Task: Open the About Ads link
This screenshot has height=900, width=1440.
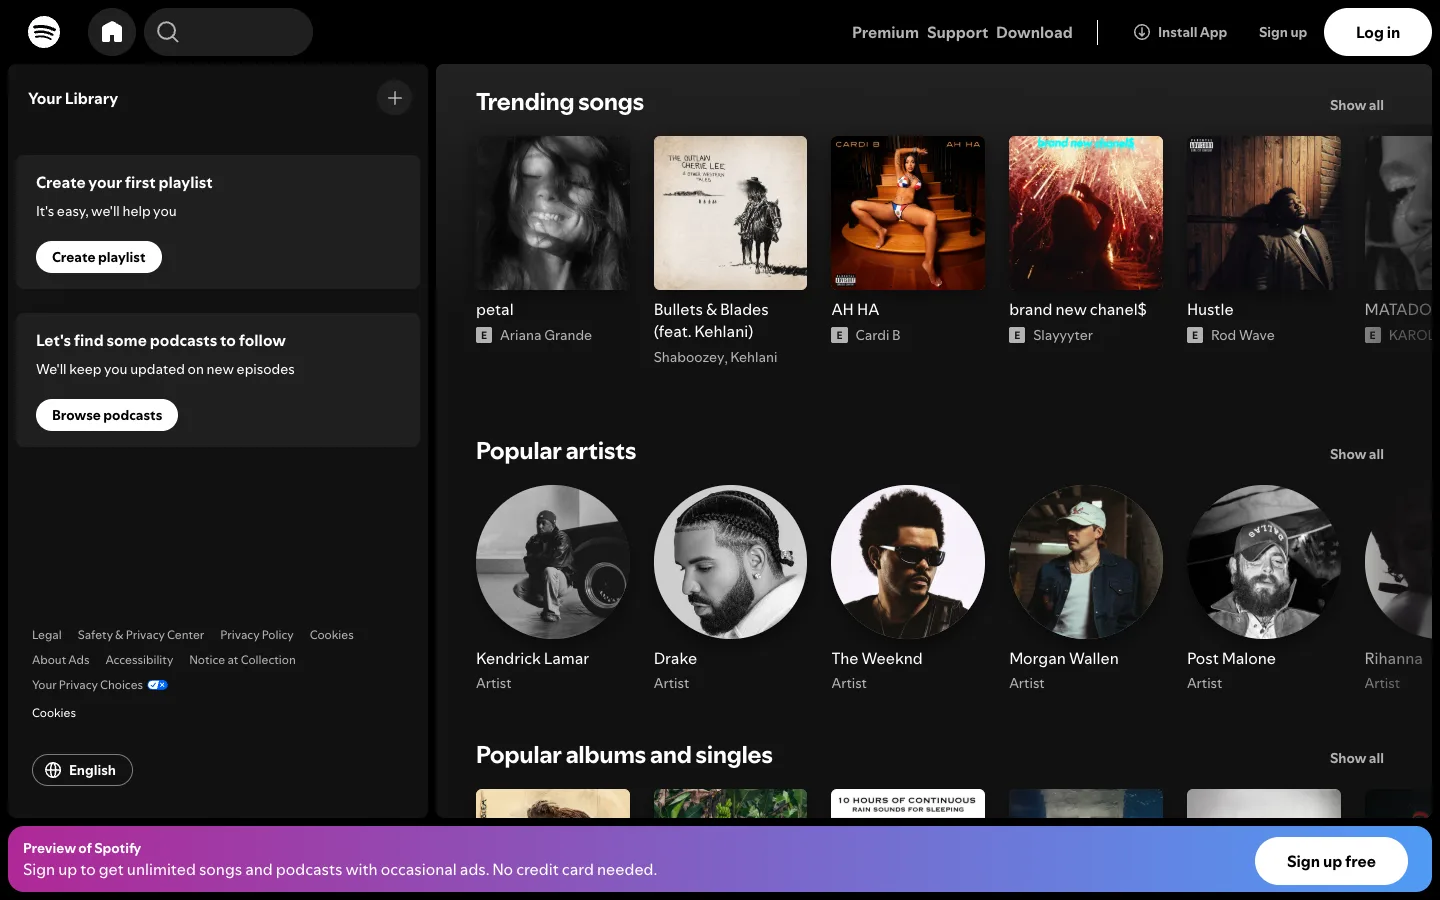Action: coord(61,660)
